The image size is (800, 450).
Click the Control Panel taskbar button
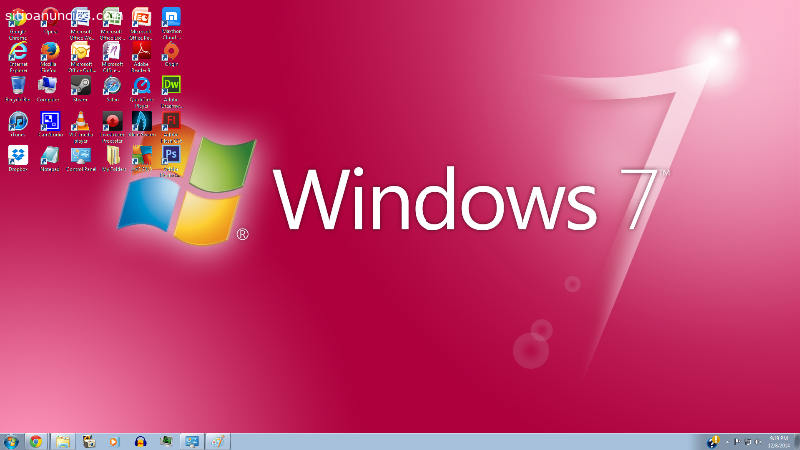coord(192,441)
